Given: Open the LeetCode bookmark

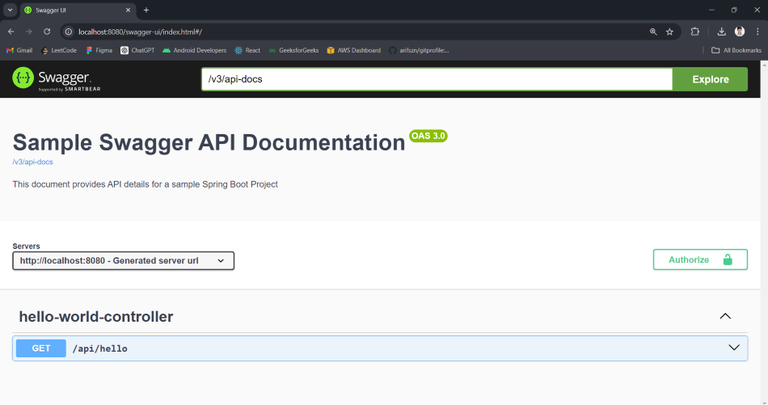Looking at the screenshot, I should point(60,50).
